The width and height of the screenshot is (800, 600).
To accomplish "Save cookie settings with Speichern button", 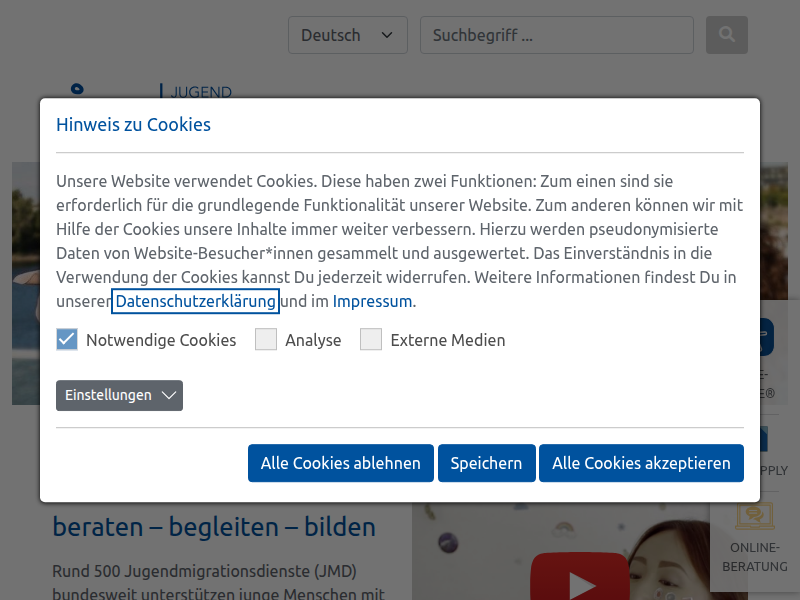I will click(x=486, y=463).
